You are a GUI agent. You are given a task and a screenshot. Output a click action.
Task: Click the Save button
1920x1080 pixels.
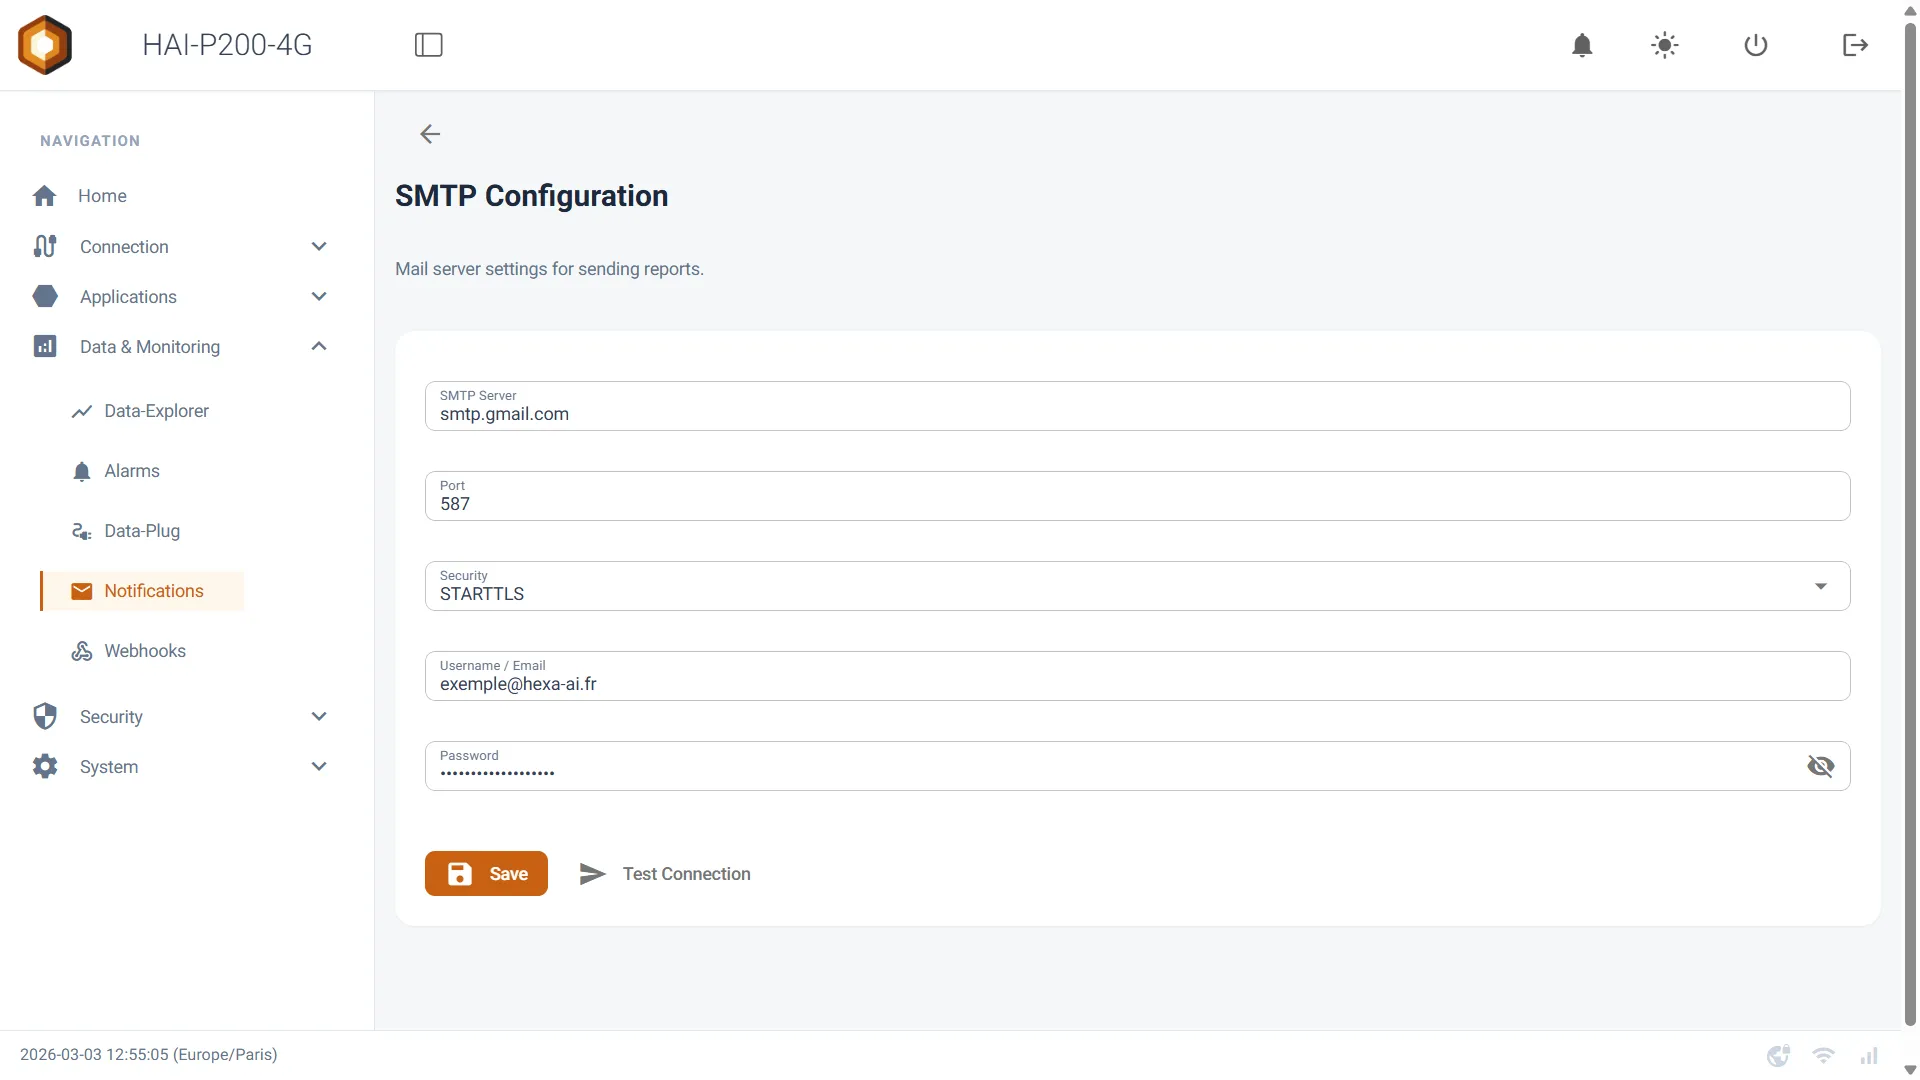486,874
